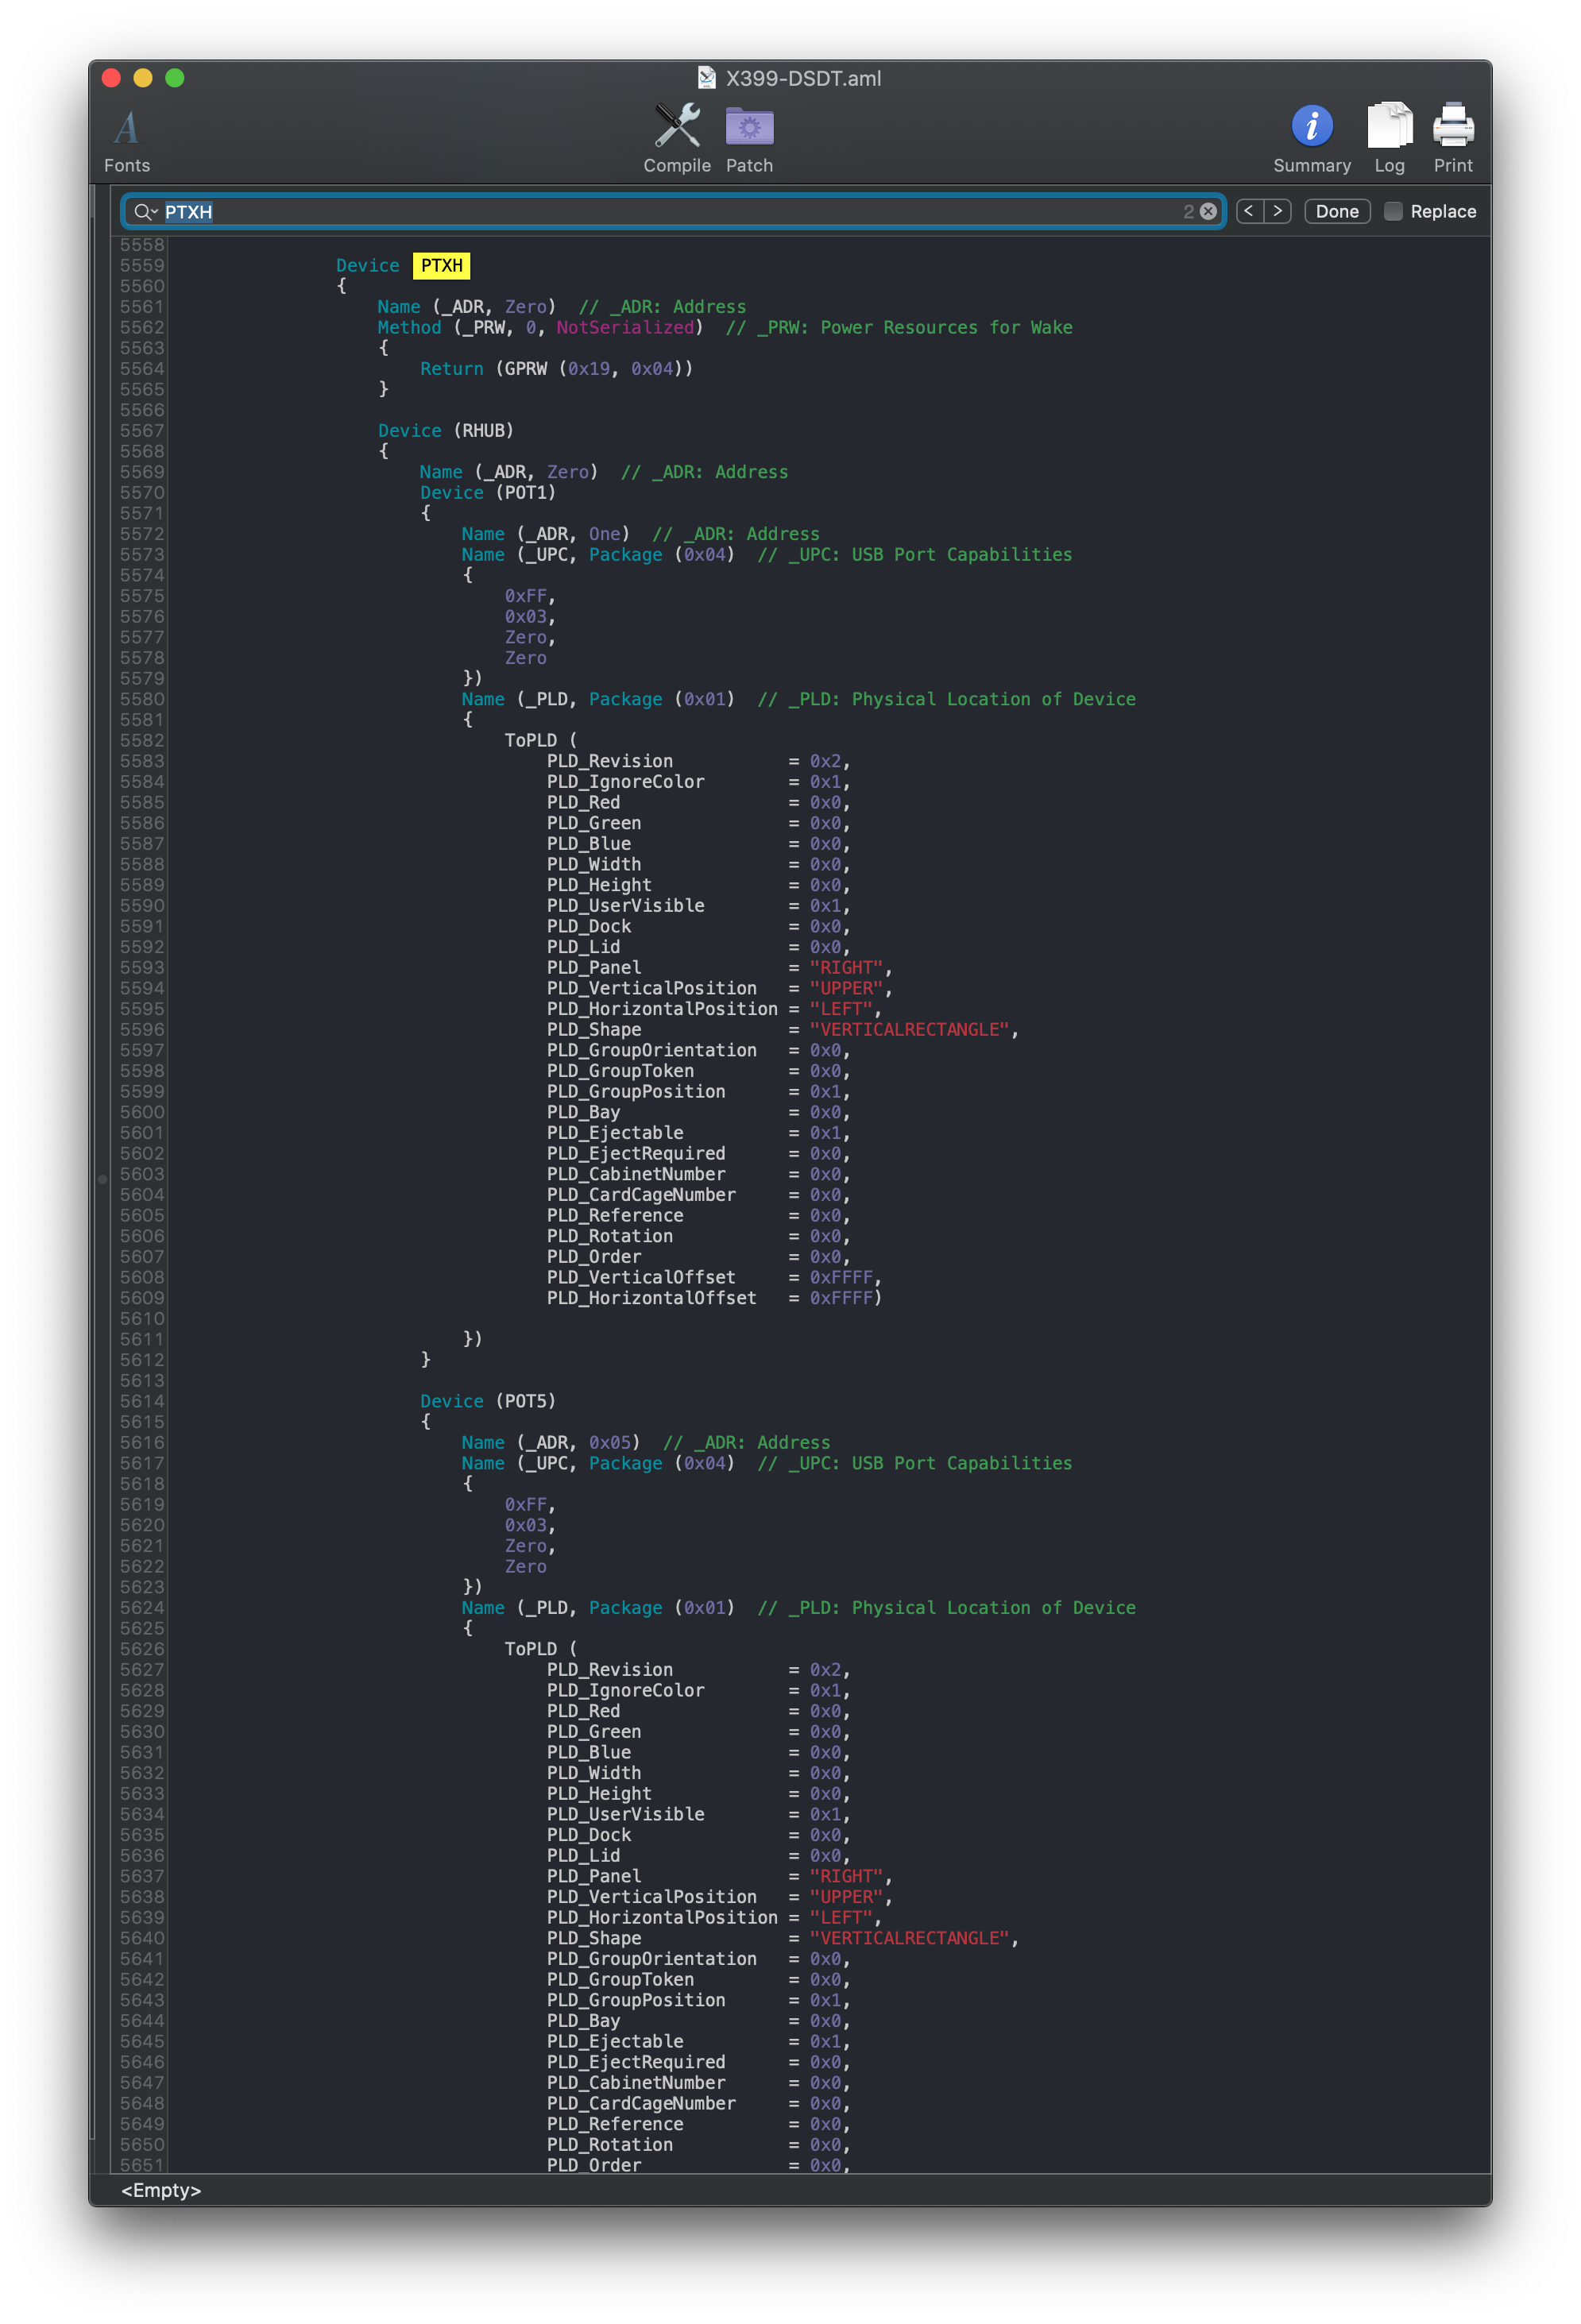Viewport: 1581px width, 2324px height.
Task: Click line number 5567 in gutter
Action: click(142, 431)
